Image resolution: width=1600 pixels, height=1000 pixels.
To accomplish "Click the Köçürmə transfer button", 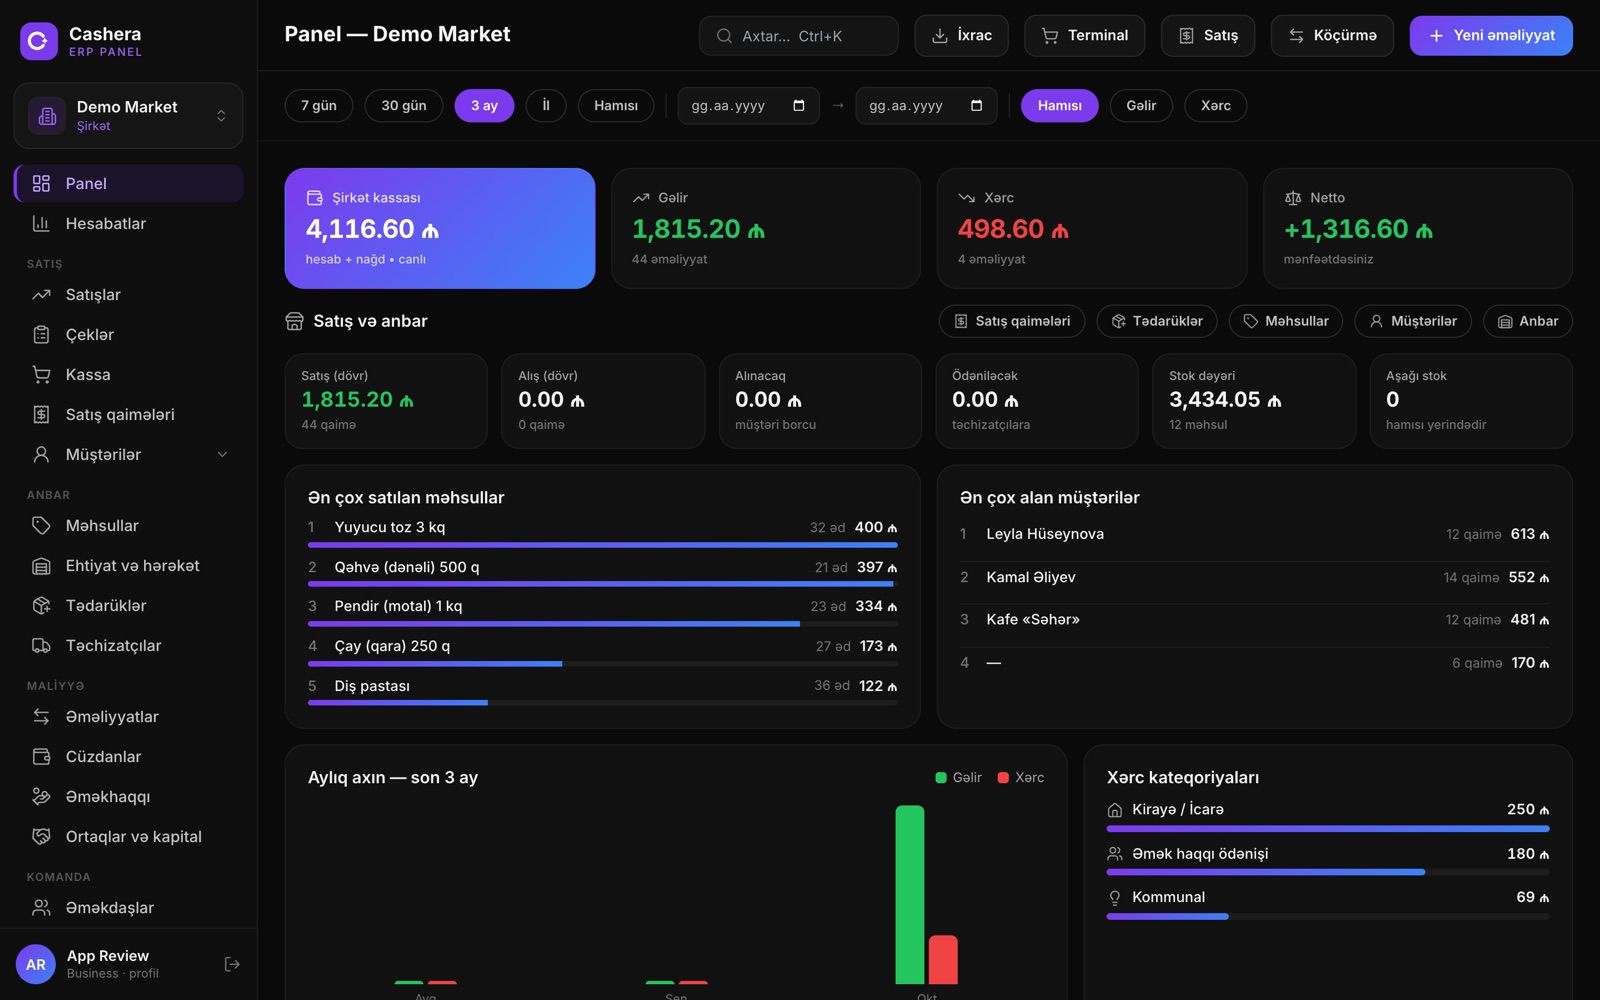I will 1332,36.
